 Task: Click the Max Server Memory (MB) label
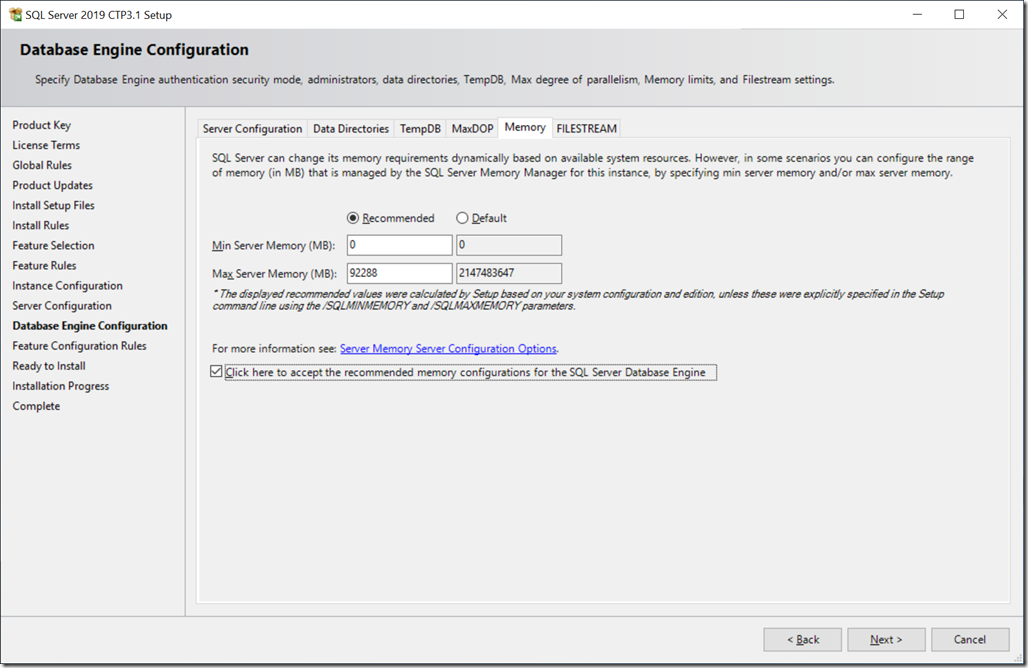click(x=274, y=273)
